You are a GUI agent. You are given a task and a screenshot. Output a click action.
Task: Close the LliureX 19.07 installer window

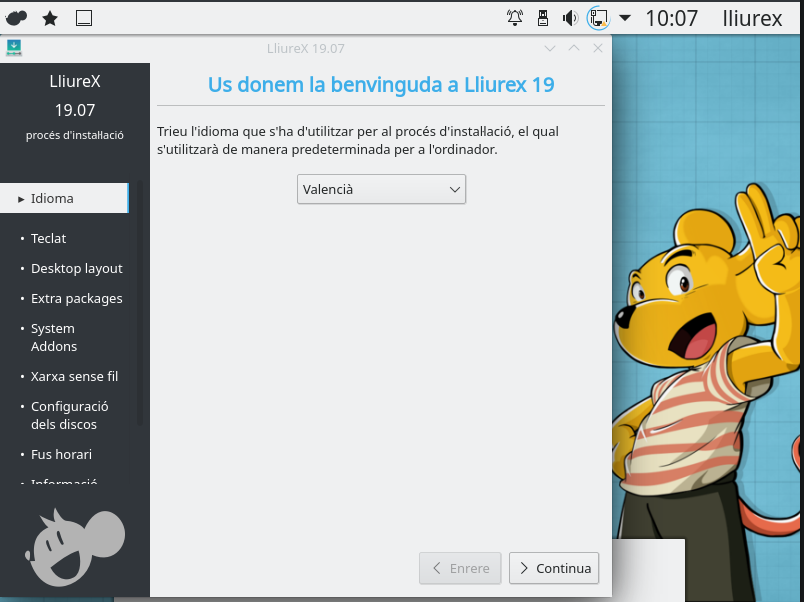pyautogui.click(x=597, y=48)
